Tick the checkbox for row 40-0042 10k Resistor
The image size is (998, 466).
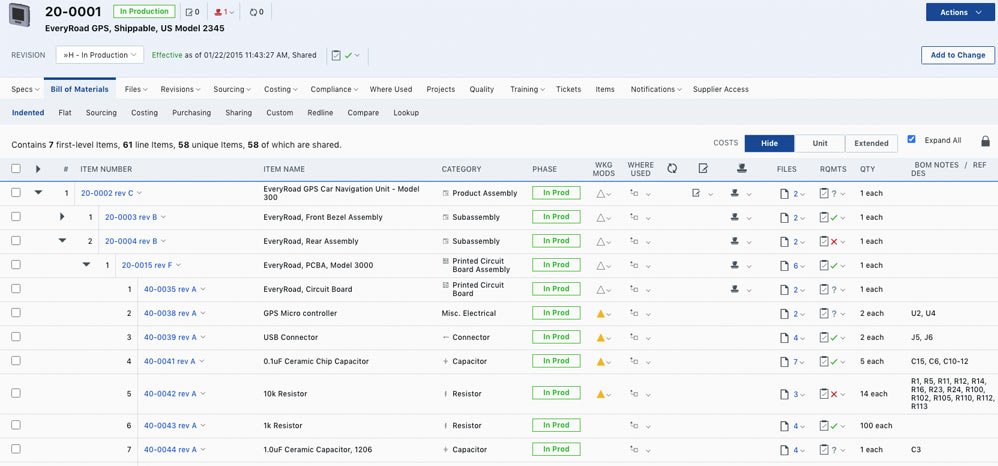(16, 393)
